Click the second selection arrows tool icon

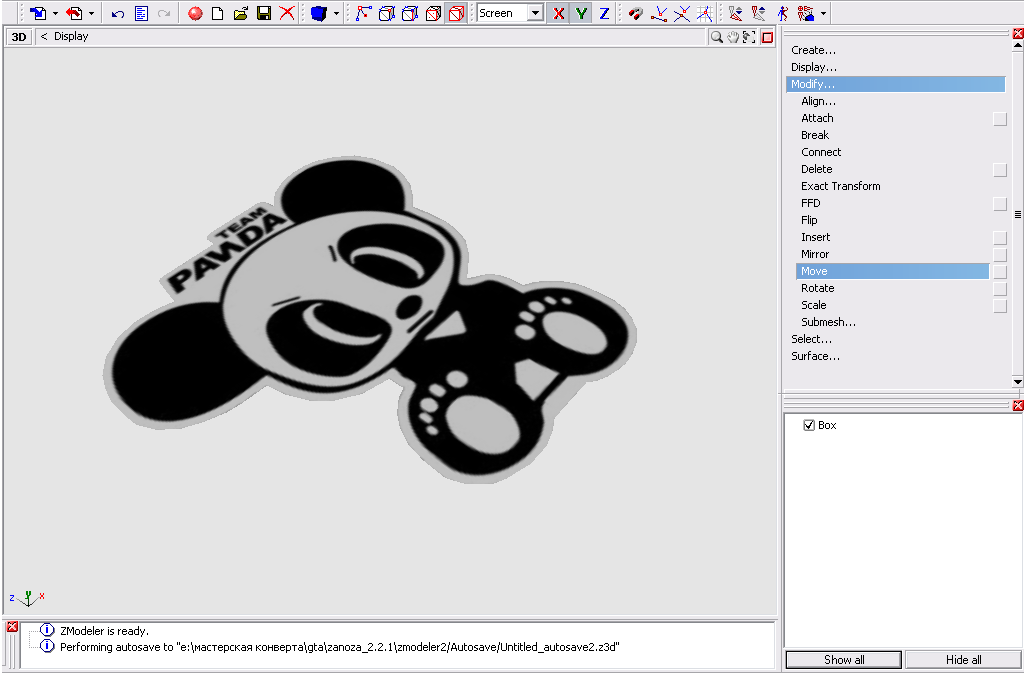758,13
